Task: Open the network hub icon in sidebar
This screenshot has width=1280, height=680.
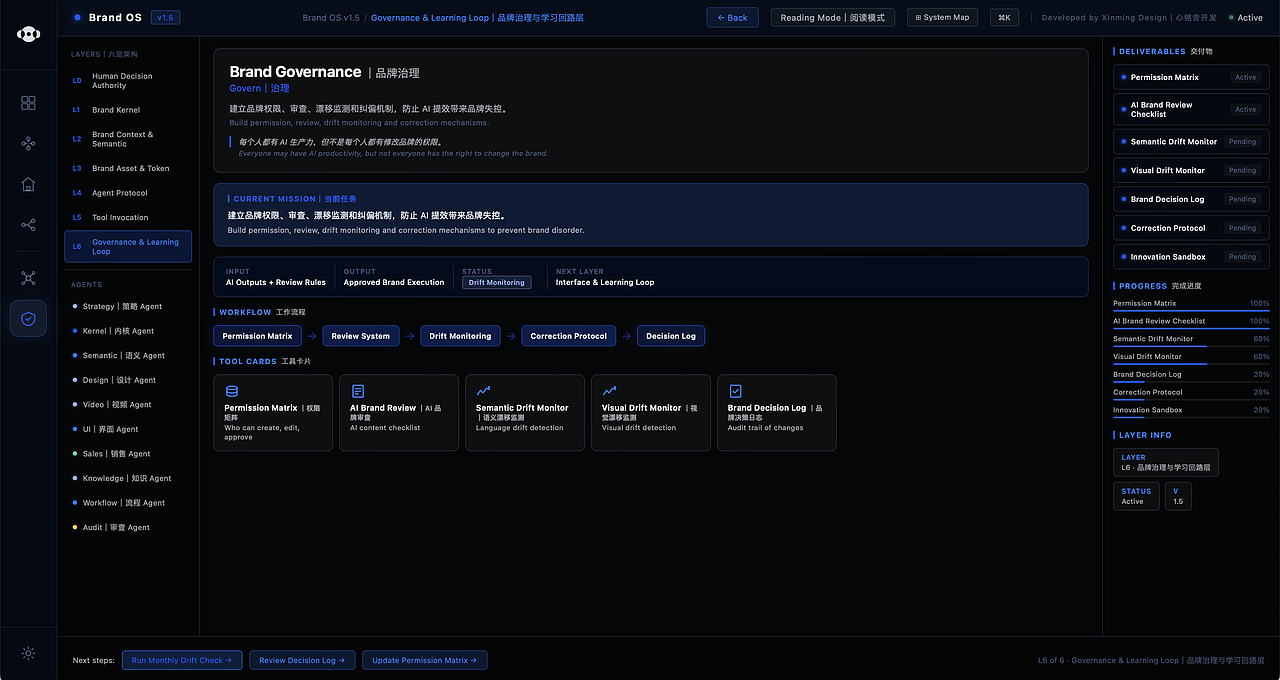Action: [x=28, y=278]
